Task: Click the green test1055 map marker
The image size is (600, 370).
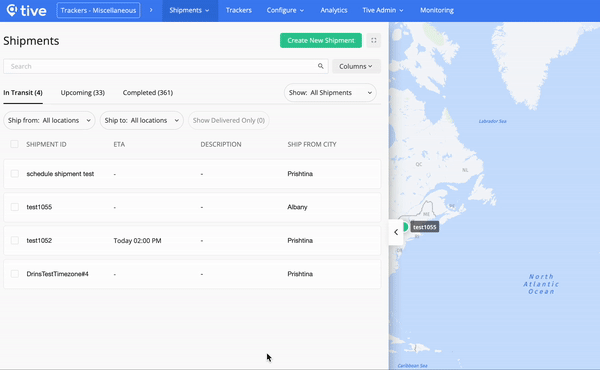Action: pyautogui.click(x=405, y=227)
